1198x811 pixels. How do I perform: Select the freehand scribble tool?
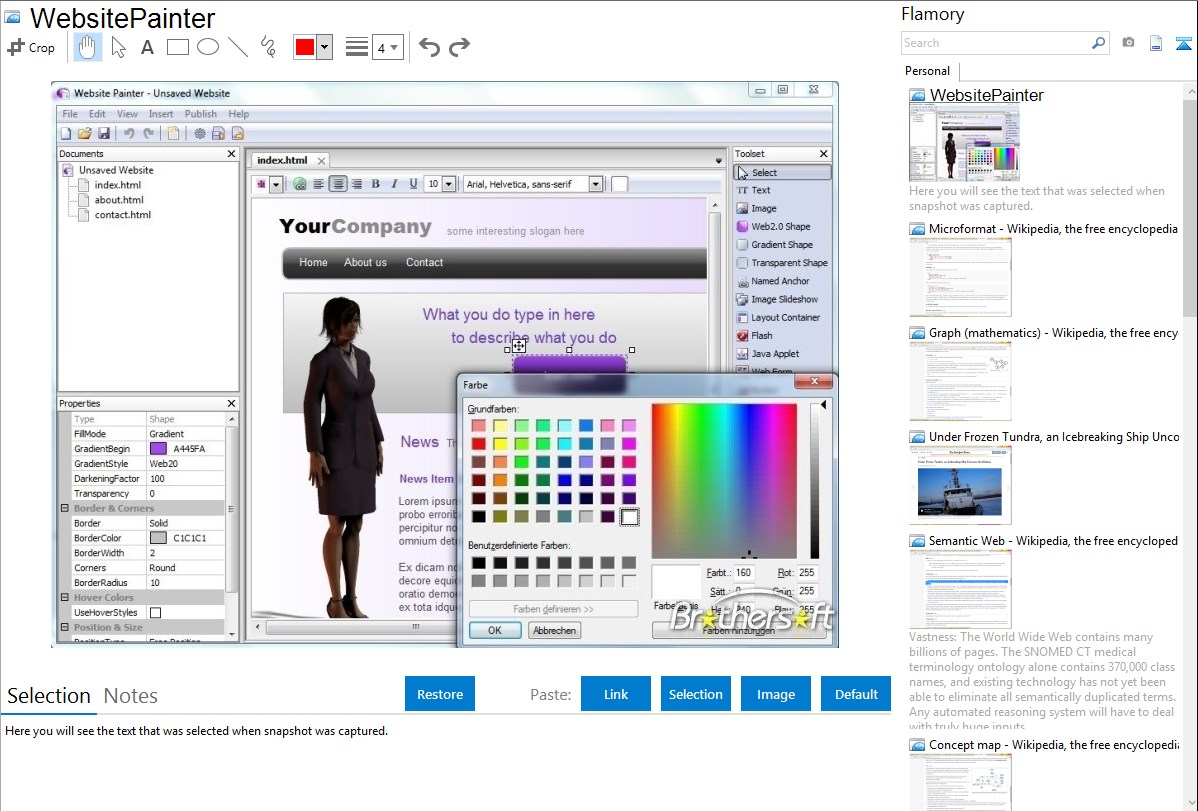pos(268,47)
